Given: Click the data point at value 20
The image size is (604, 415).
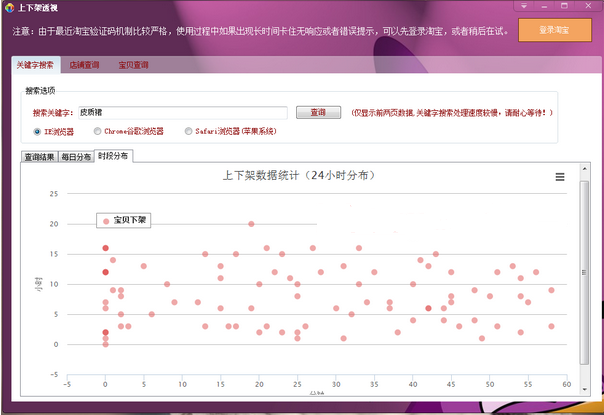Looking at the screenshot, I should (251, 224).
